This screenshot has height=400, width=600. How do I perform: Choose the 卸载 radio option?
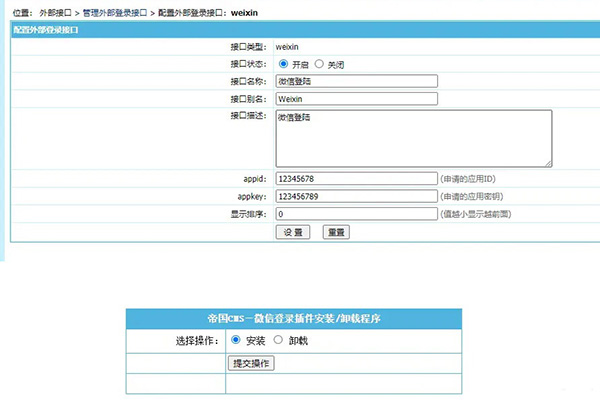click(278, 340)
